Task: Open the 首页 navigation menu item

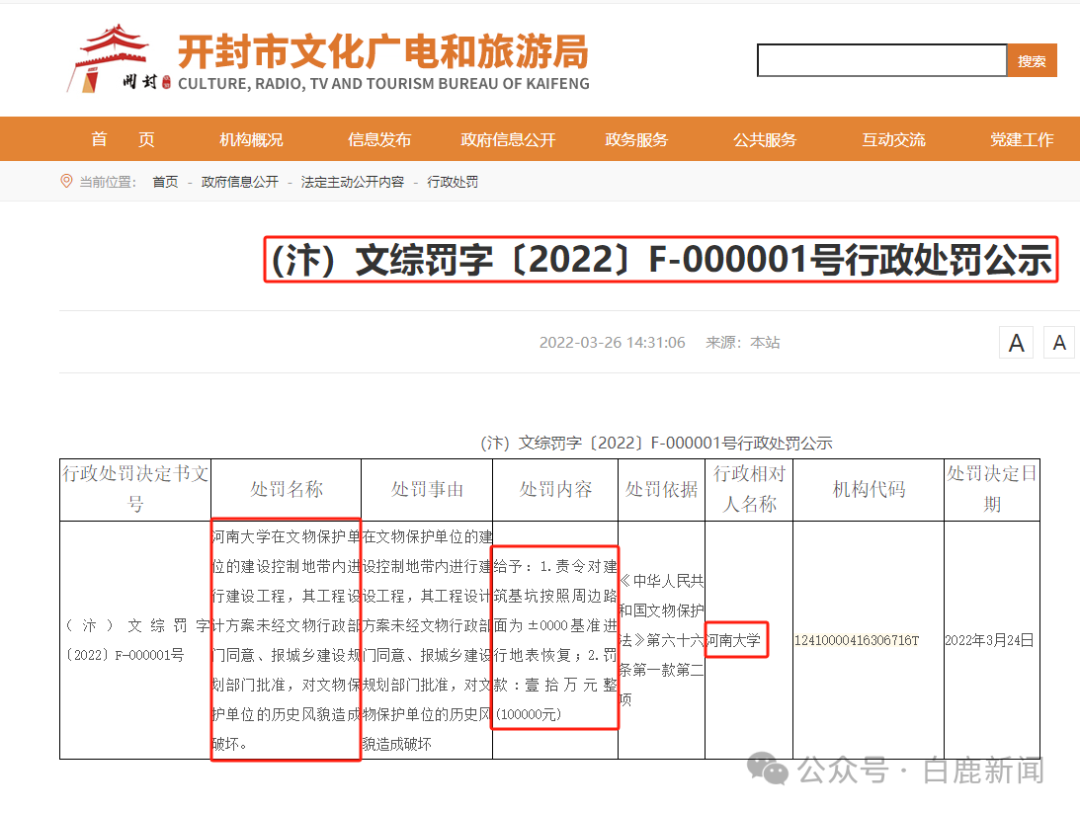Action: click(123, 139)
